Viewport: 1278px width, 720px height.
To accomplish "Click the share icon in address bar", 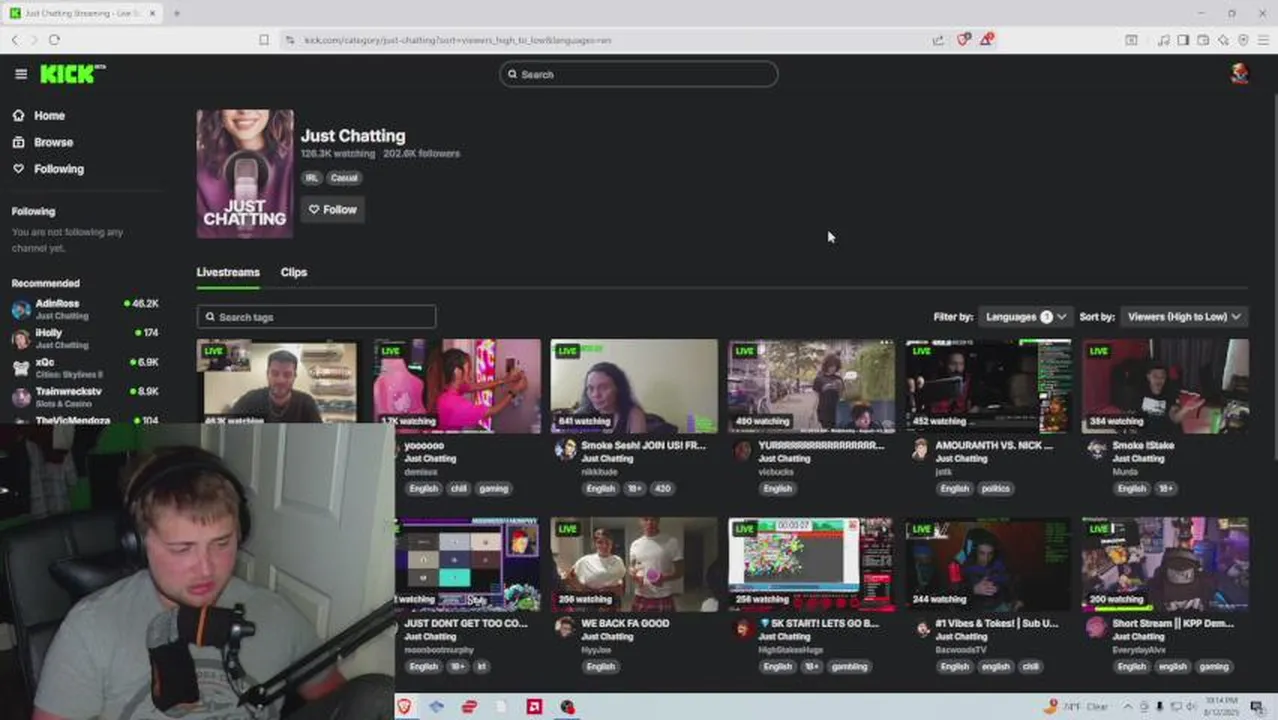I will click(938, 40).
